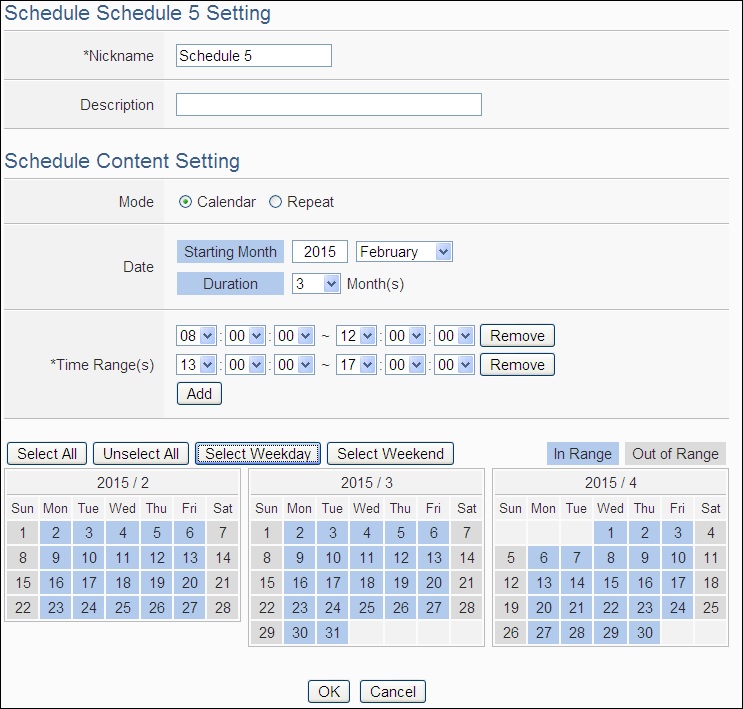Toggle February 14 in the 2015/2 calendar

tap(223, 558)
